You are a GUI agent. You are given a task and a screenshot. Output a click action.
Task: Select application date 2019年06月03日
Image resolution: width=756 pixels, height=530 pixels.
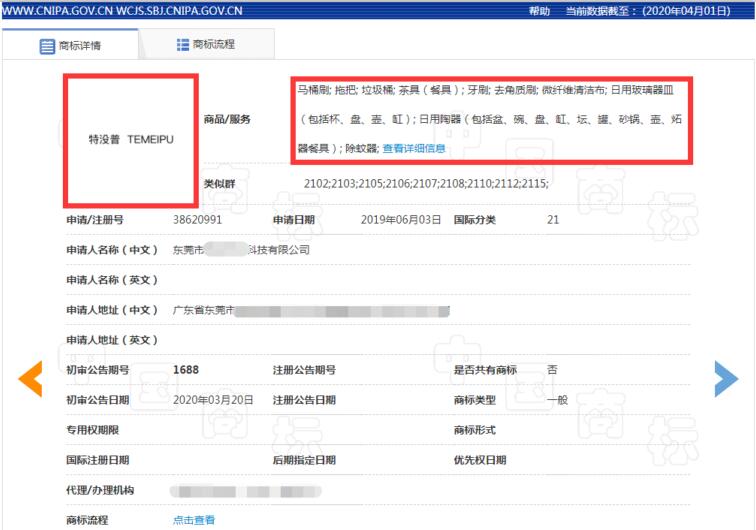(x=401, y=220)
